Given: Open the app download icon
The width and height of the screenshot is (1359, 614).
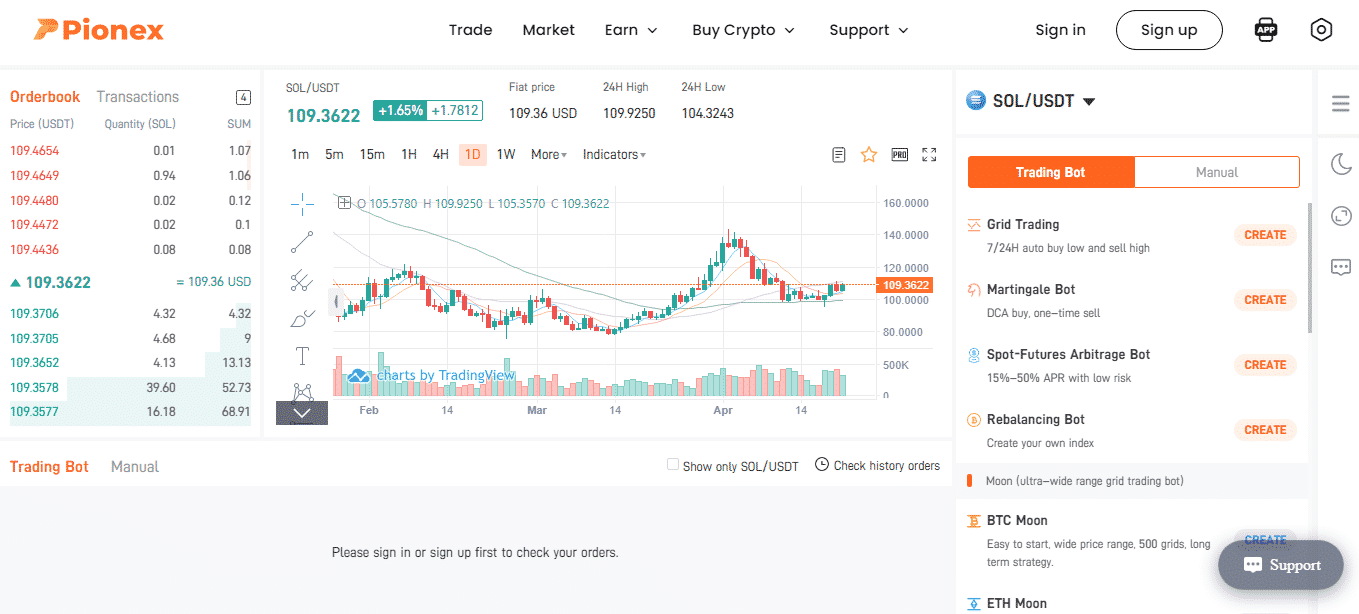Looking at the screenshot, I should click(x=1266, y=30).
